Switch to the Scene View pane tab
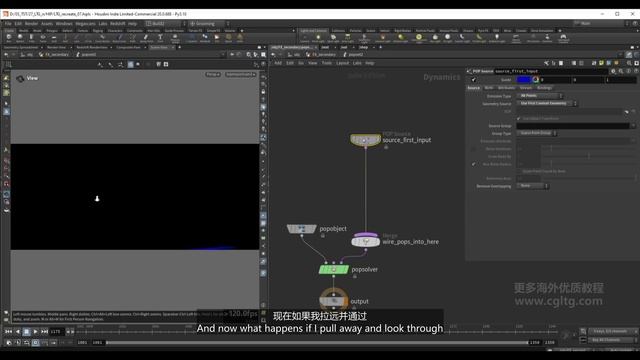The width and height of the screenshot is (640, 360). pos(159,47)
